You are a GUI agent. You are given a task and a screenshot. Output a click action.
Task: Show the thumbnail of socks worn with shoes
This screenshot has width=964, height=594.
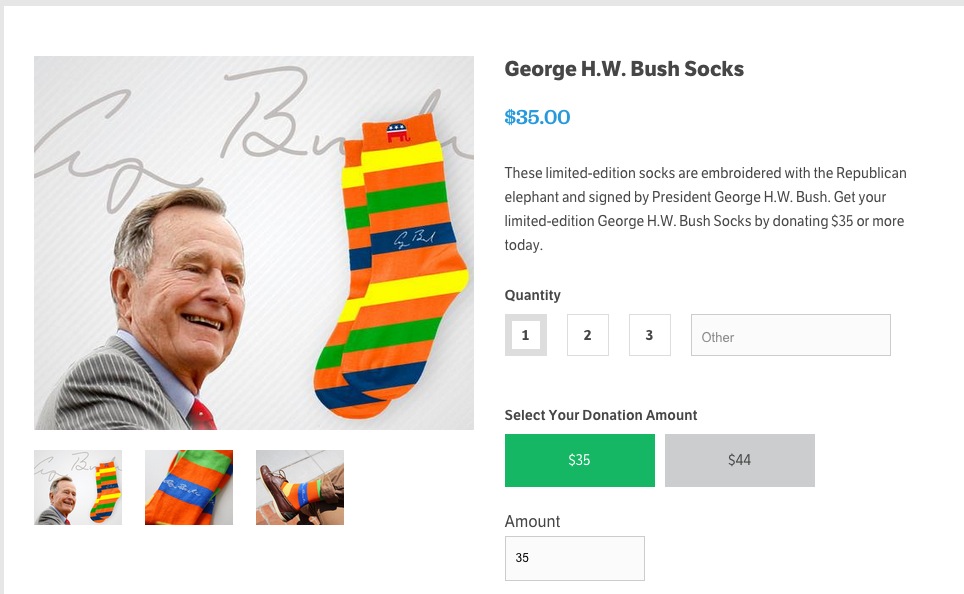[300, 487]
